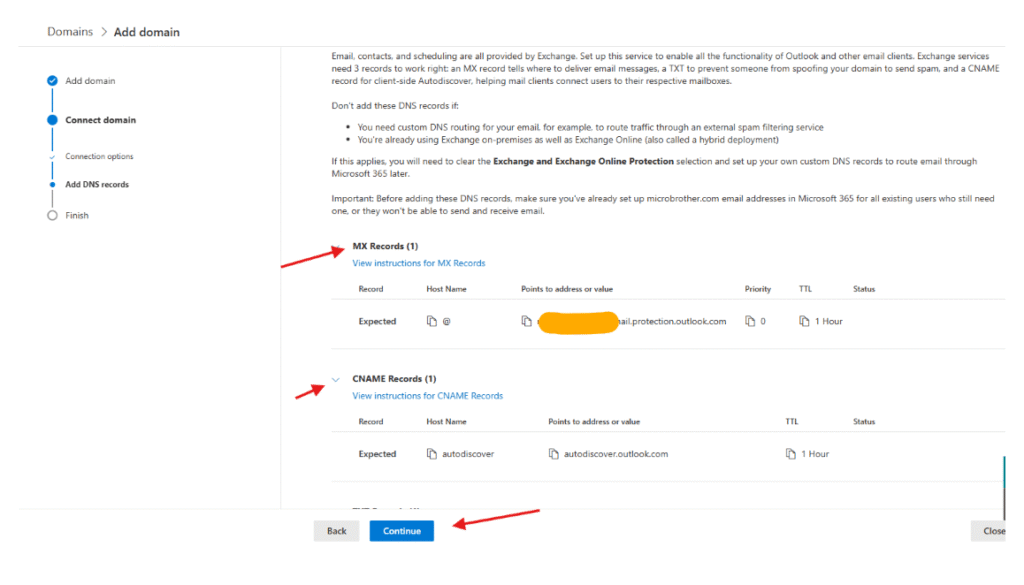Select the Add DNS records sub-step

97,185
